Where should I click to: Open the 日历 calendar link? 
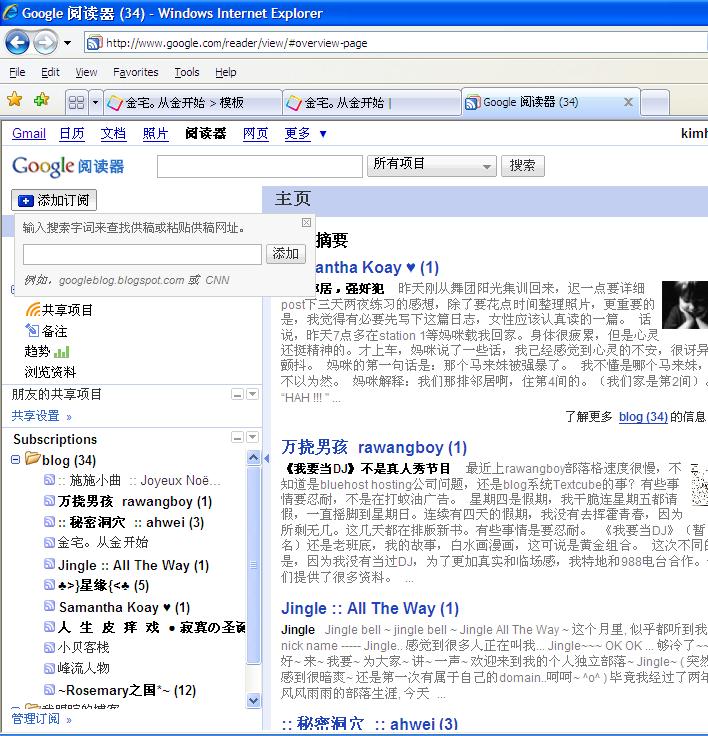[72, 133]
